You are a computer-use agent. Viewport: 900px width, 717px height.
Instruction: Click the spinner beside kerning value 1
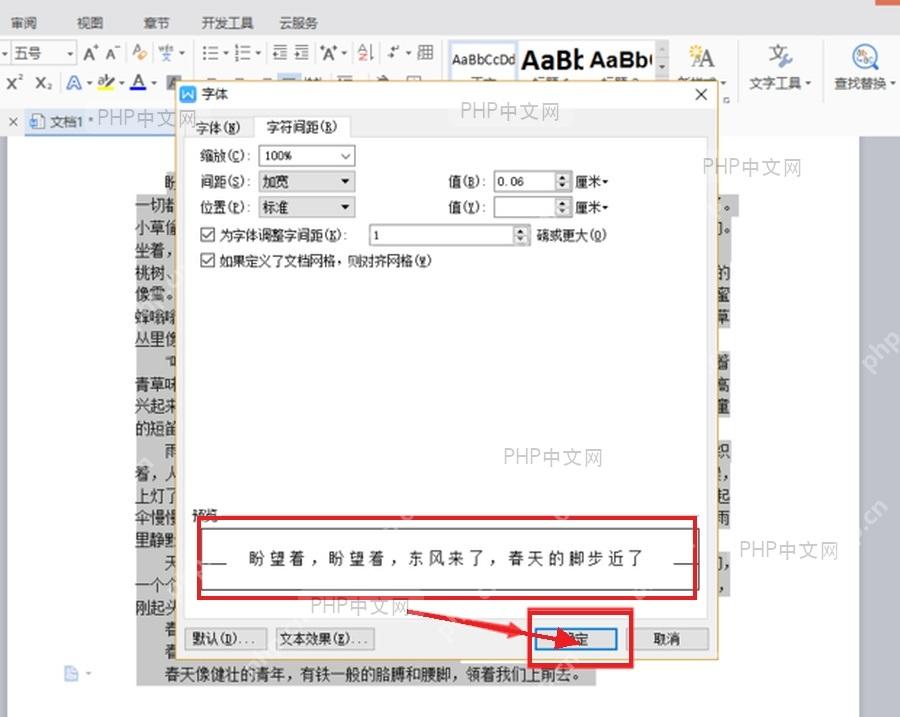521,235
